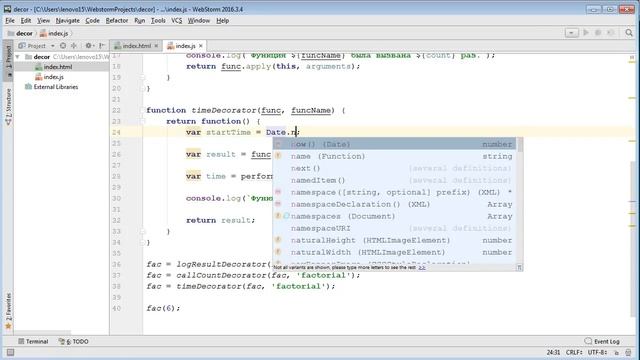Open the TODO tool window
Image resolution: width=640 pixels, height=360 pixels.
73,341
